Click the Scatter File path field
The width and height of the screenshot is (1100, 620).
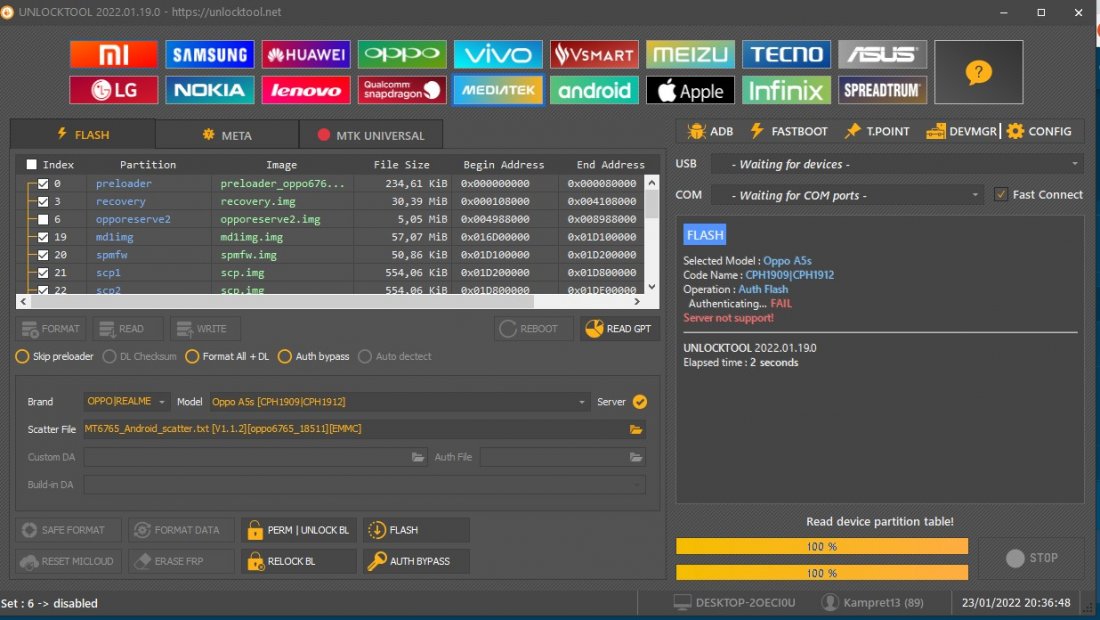pos(364,429)
